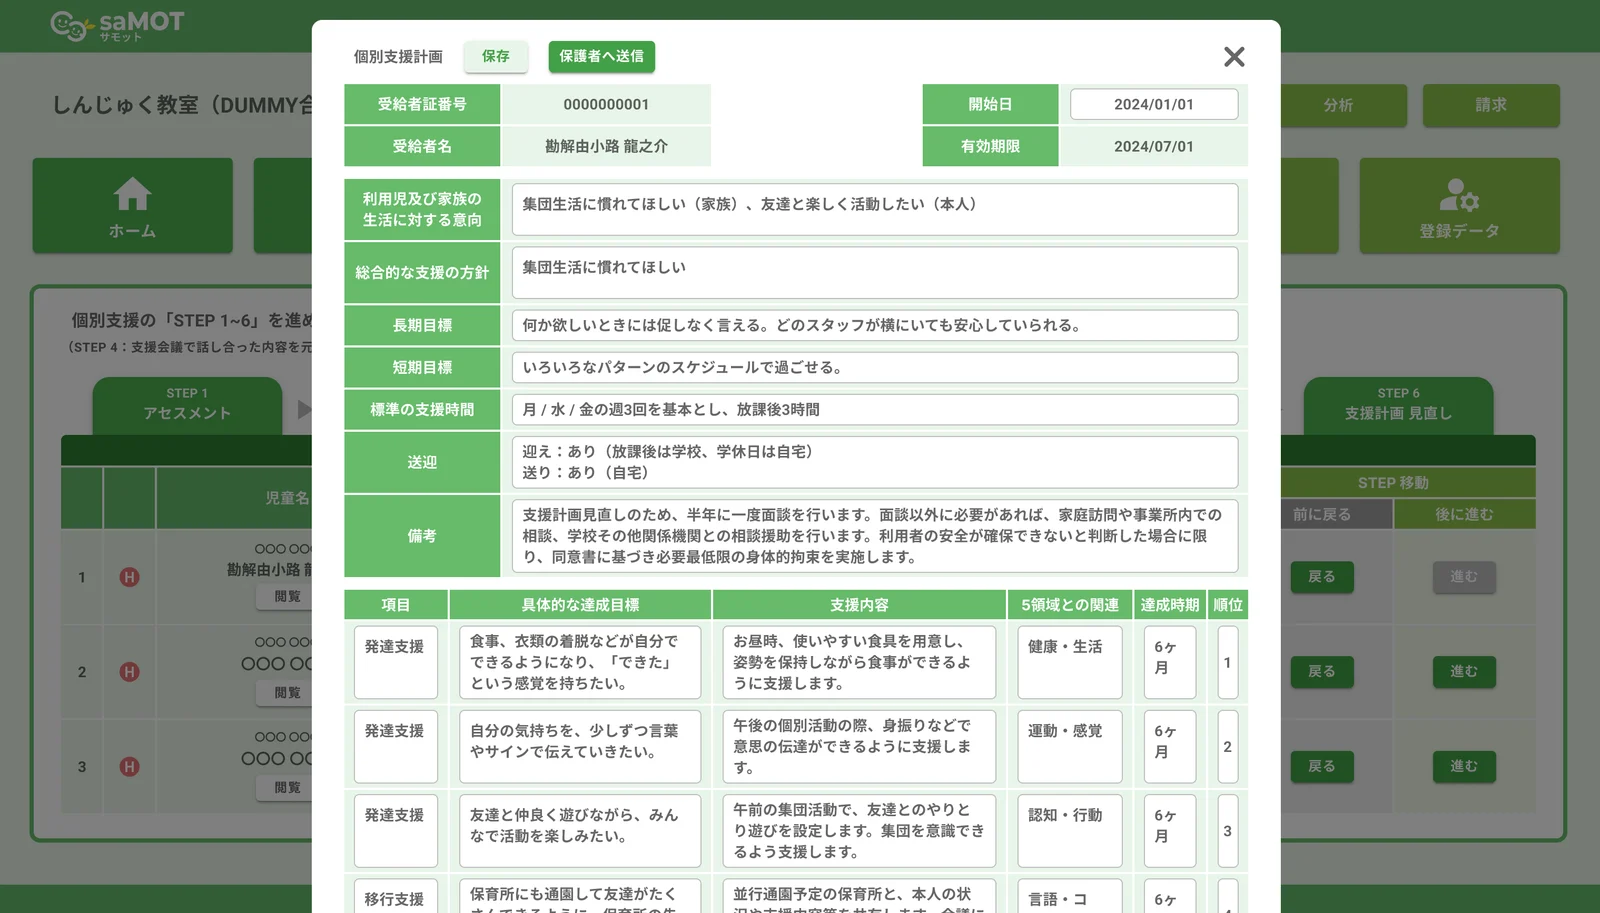Edit the 備考 text field

(x=875, y=536)
